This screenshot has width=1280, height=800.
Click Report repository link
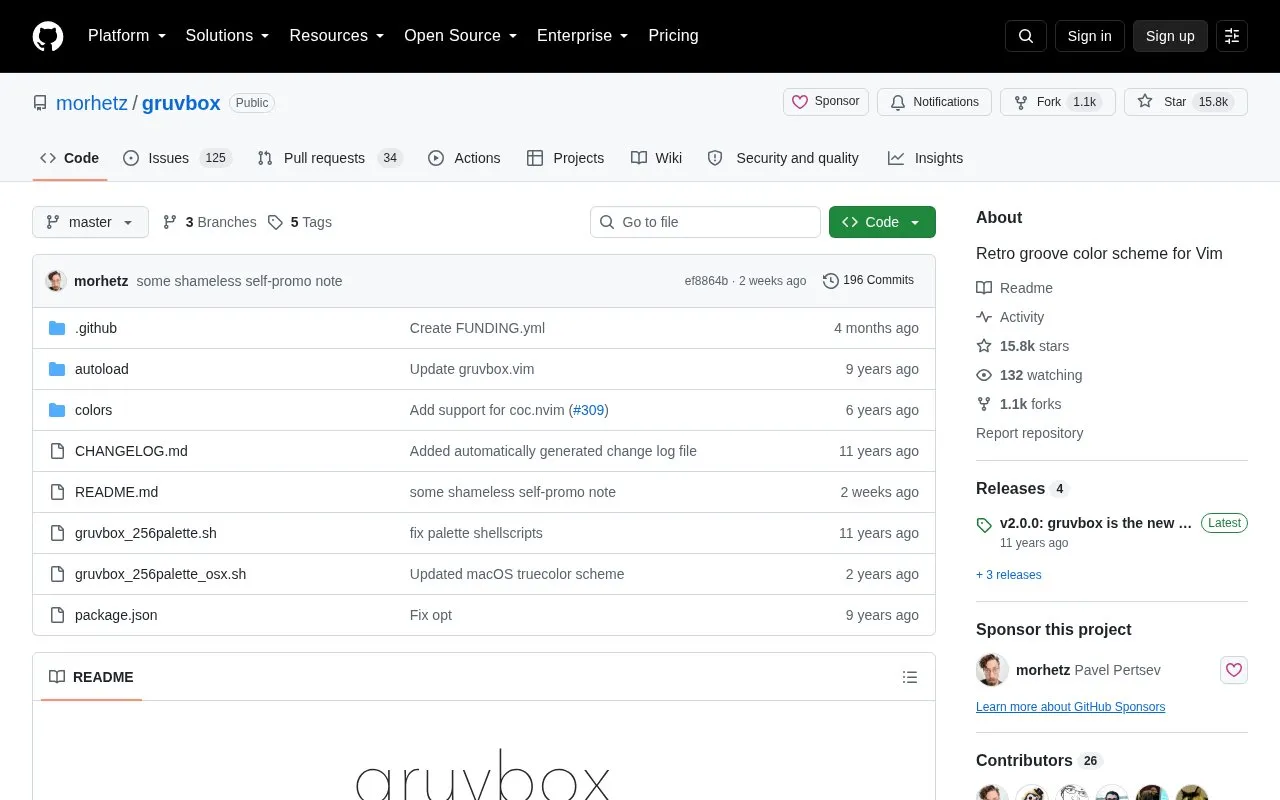click(1029, 433)
